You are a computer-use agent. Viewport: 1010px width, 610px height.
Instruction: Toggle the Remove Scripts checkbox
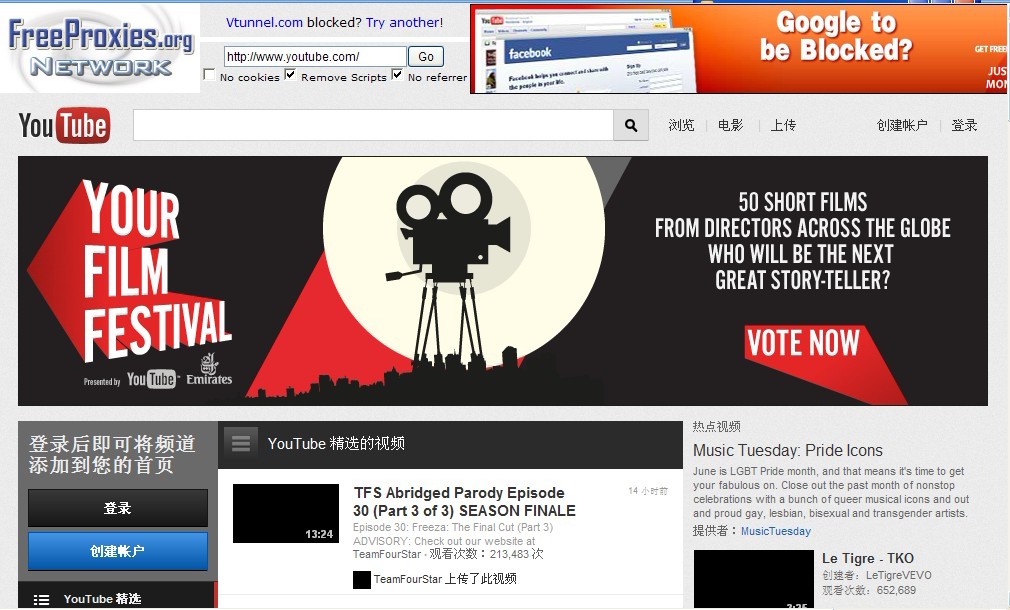[291, 75]
